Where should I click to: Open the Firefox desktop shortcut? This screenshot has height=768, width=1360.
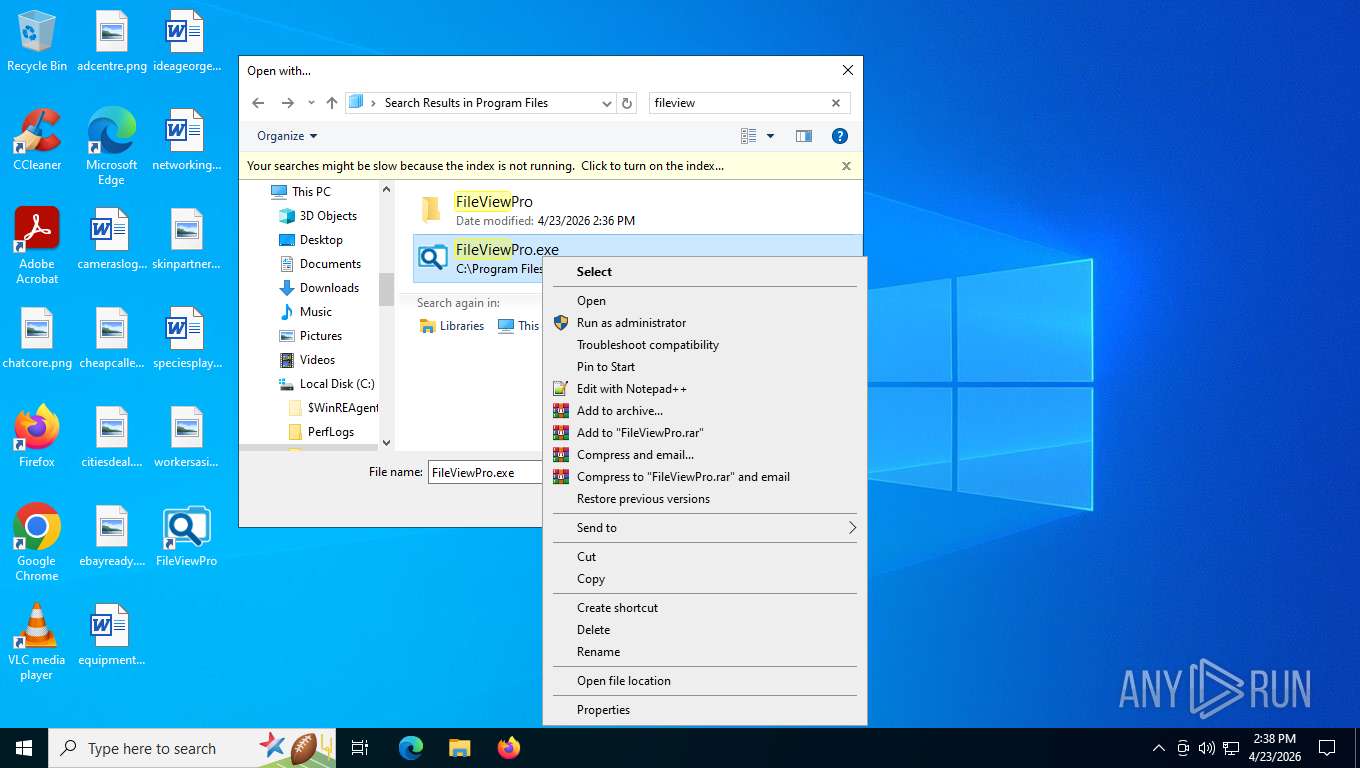37,437
